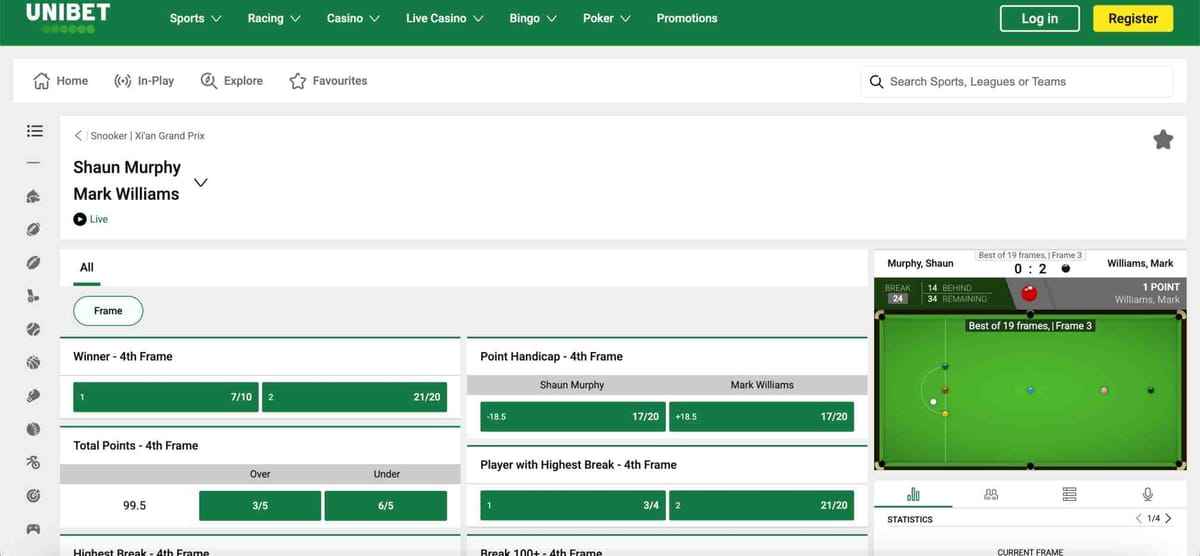Select the horse racing sidebar icon
The width and height of the screenshot is (1200, 556).
pyautogui.click(x=34, y=196)
